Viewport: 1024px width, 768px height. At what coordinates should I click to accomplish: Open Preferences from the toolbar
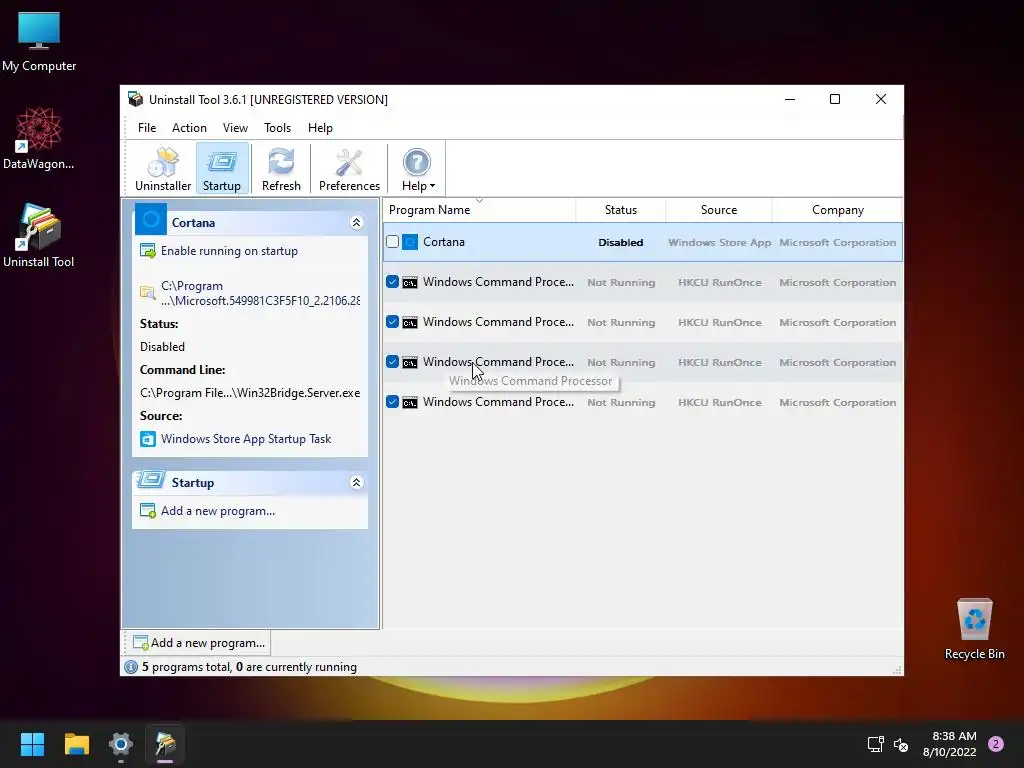[x=349, y=169]
